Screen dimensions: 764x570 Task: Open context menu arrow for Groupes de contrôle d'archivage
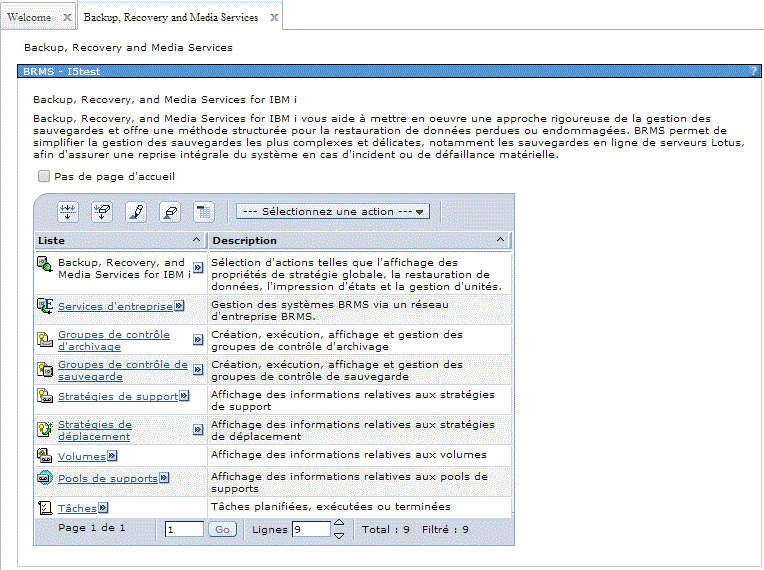point(198,340)
